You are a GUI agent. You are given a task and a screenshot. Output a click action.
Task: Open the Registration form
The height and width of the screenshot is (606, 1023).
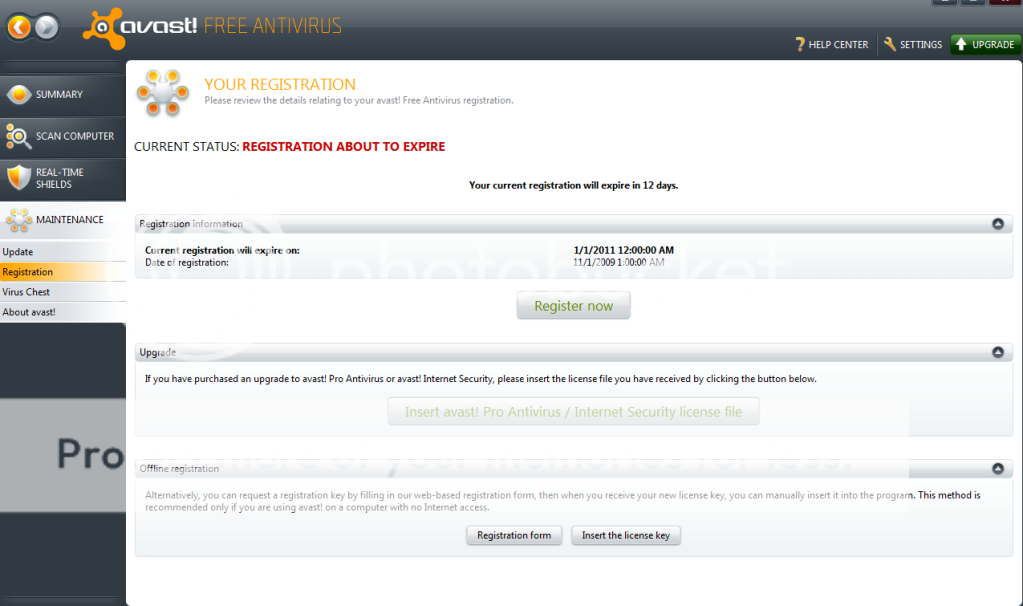[514, 536]
